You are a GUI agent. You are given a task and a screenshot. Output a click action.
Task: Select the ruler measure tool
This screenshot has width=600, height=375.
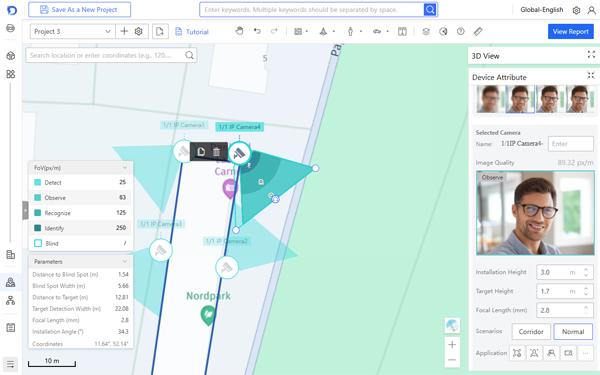(478, 31)
